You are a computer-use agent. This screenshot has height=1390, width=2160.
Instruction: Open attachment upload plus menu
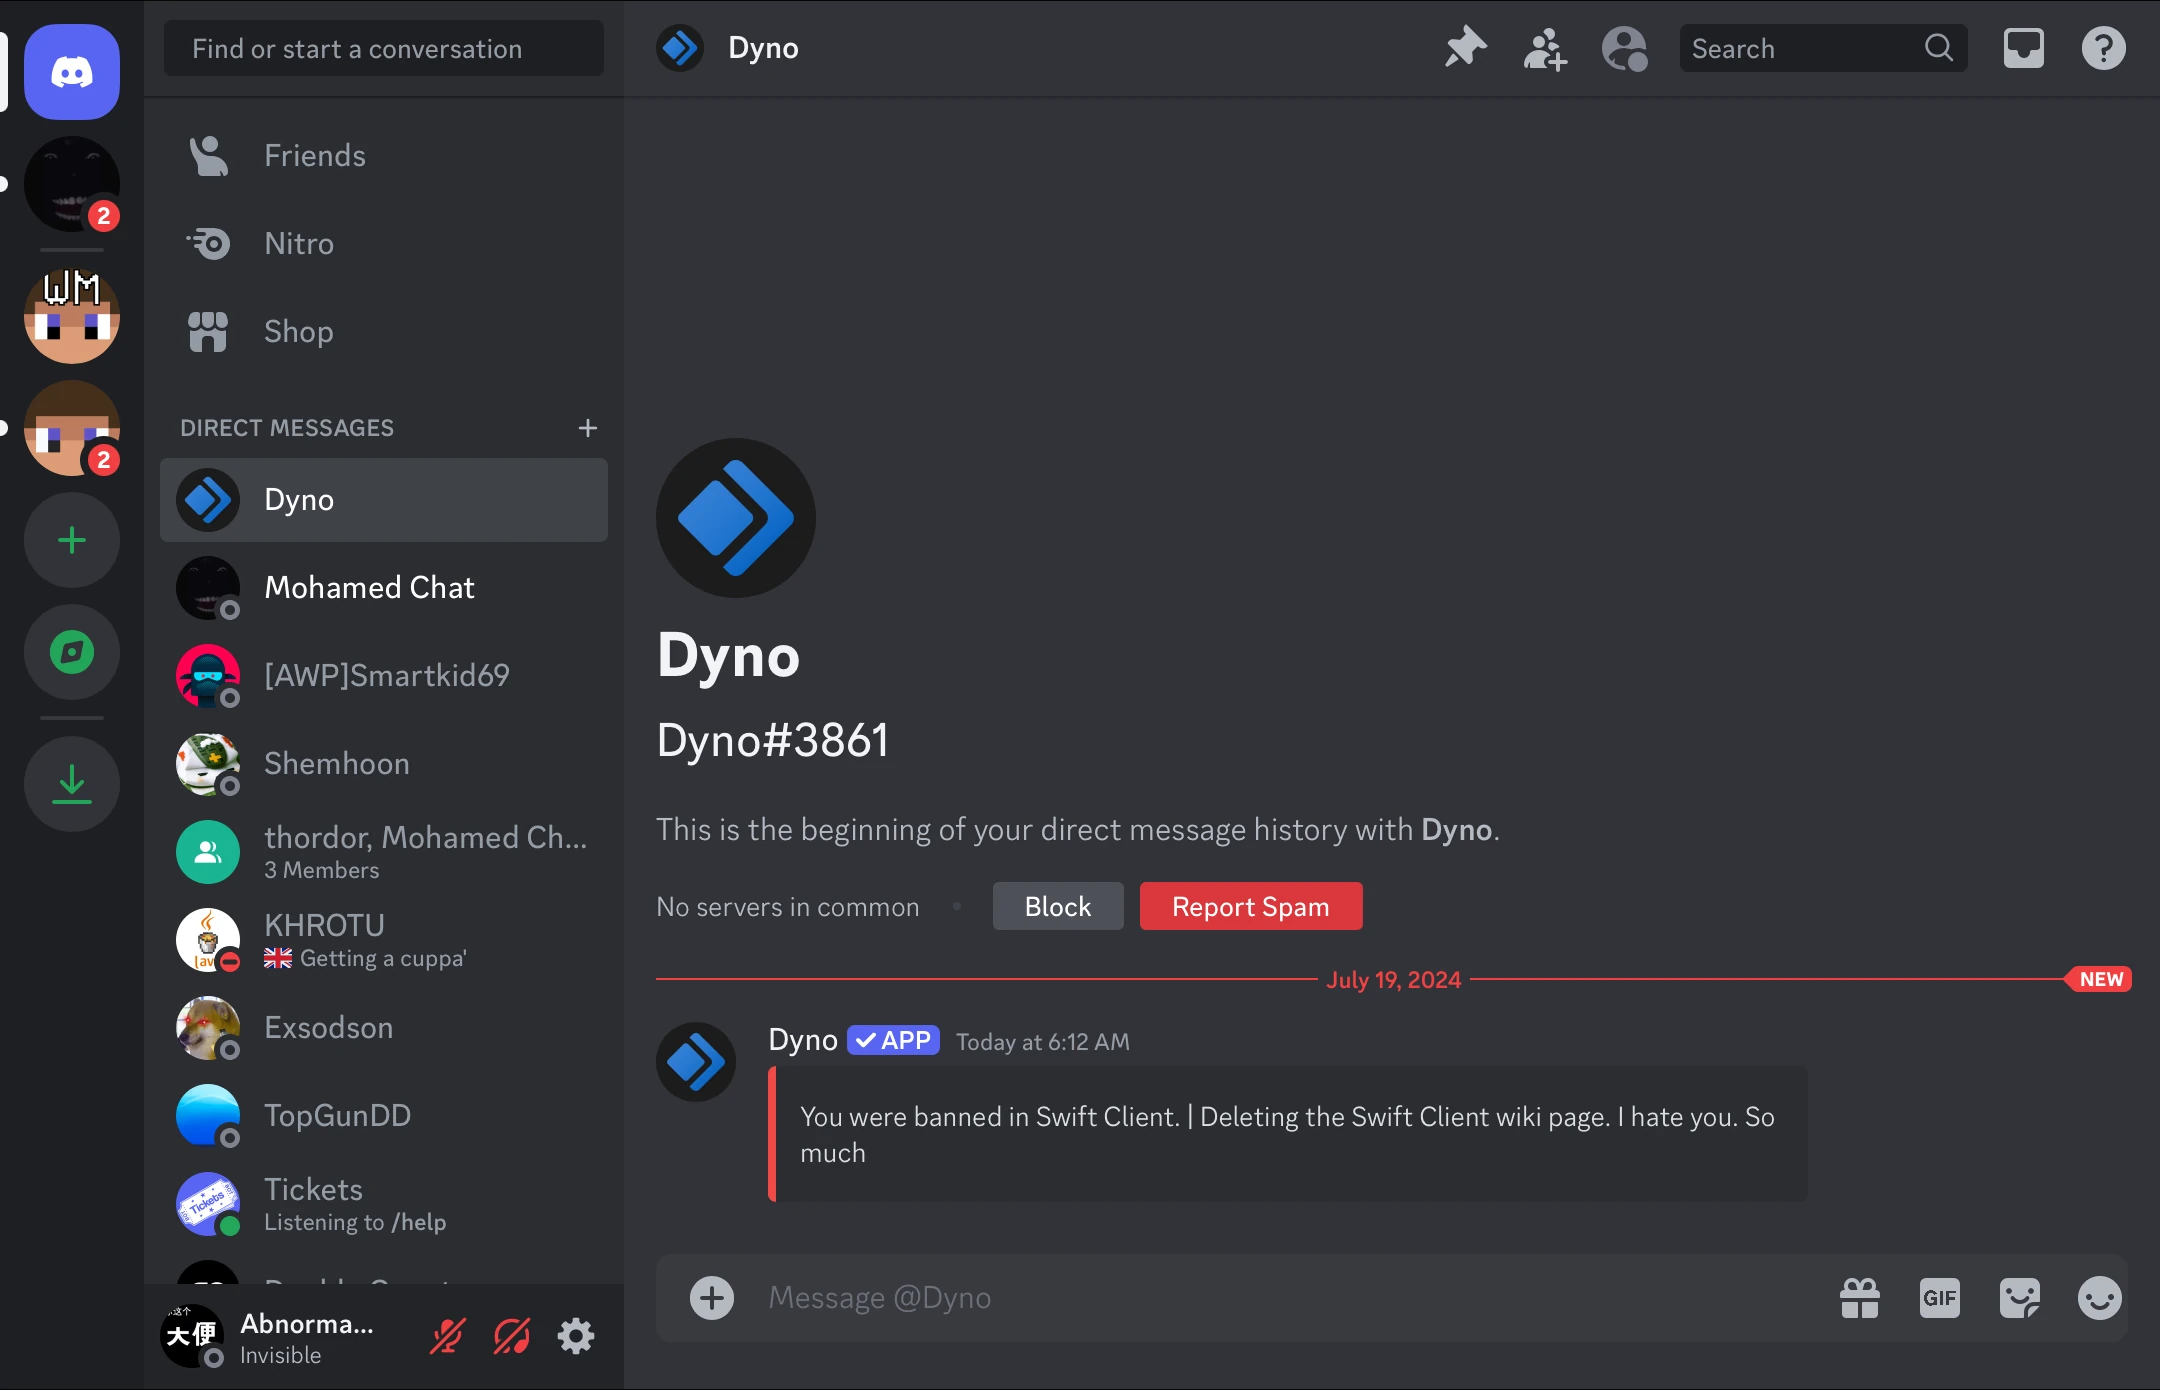pyautogui.click(x=712, y=1298)
